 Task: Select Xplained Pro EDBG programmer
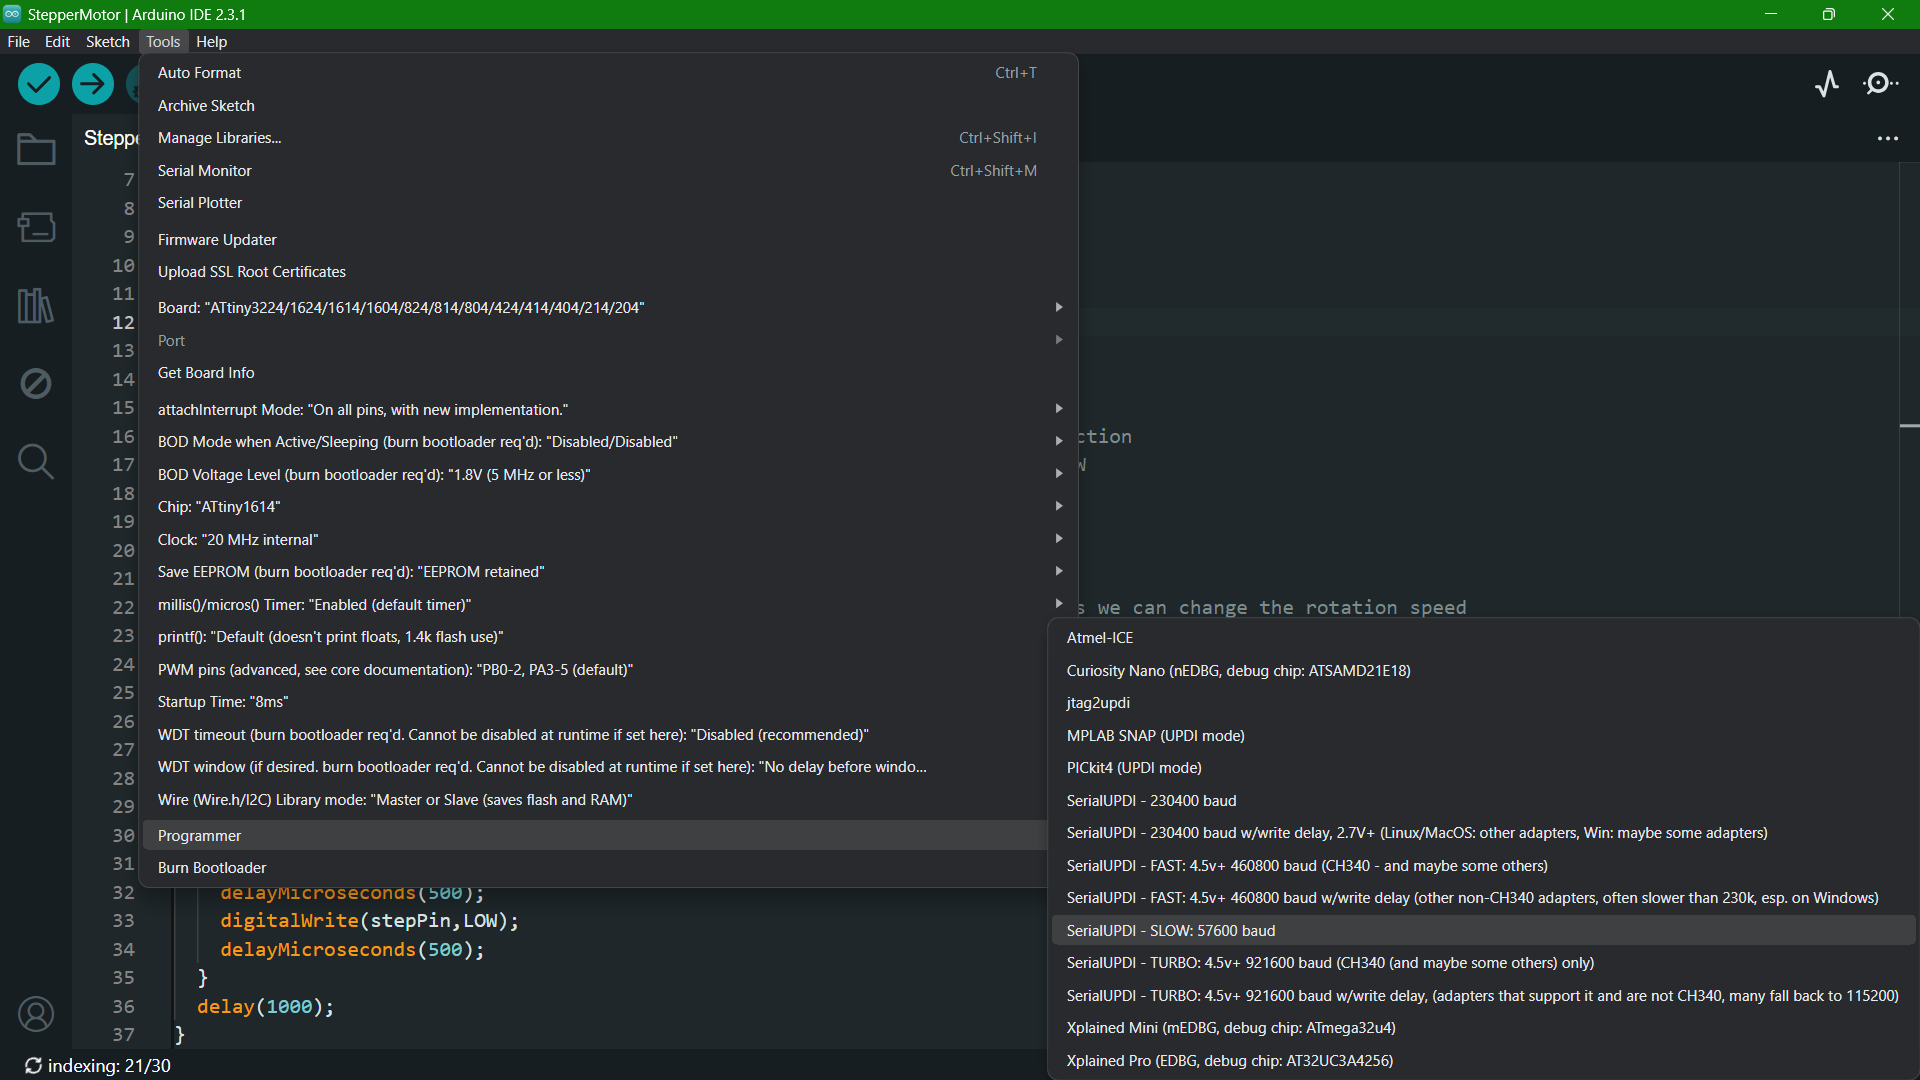click(1484, 1061)
